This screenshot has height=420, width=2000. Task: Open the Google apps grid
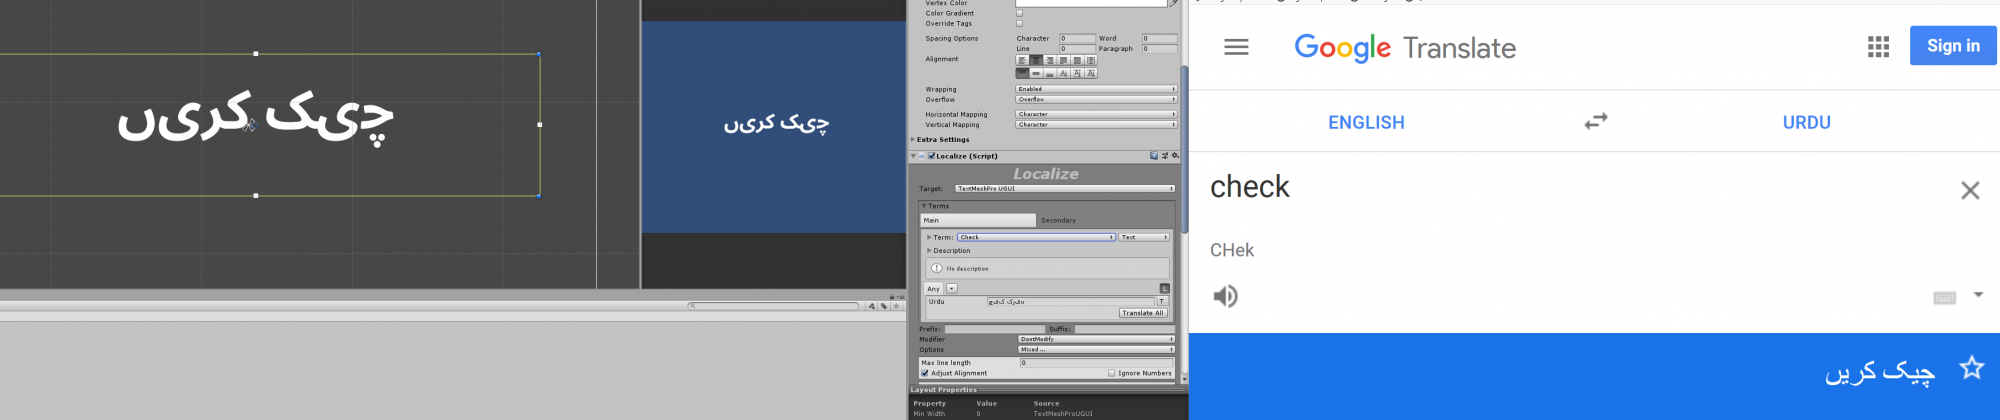point(1878,47)
